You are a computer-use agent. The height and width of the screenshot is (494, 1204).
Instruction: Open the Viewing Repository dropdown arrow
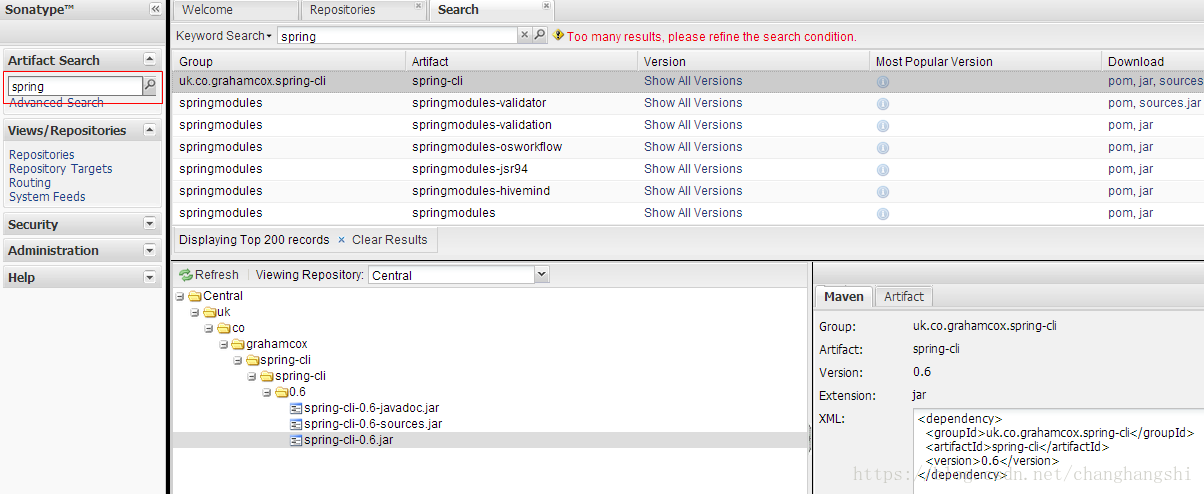click(541, 274)
